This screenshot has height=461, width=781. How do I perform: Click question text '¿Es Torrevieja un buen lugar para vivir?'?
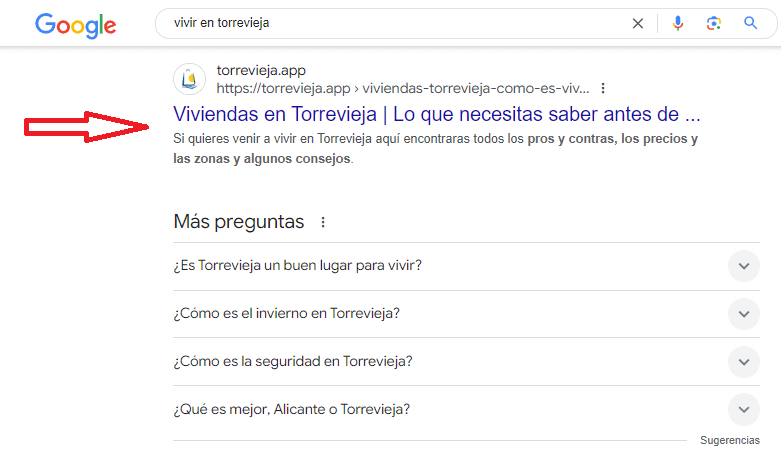pyautogui.click(x=297, y=265)
